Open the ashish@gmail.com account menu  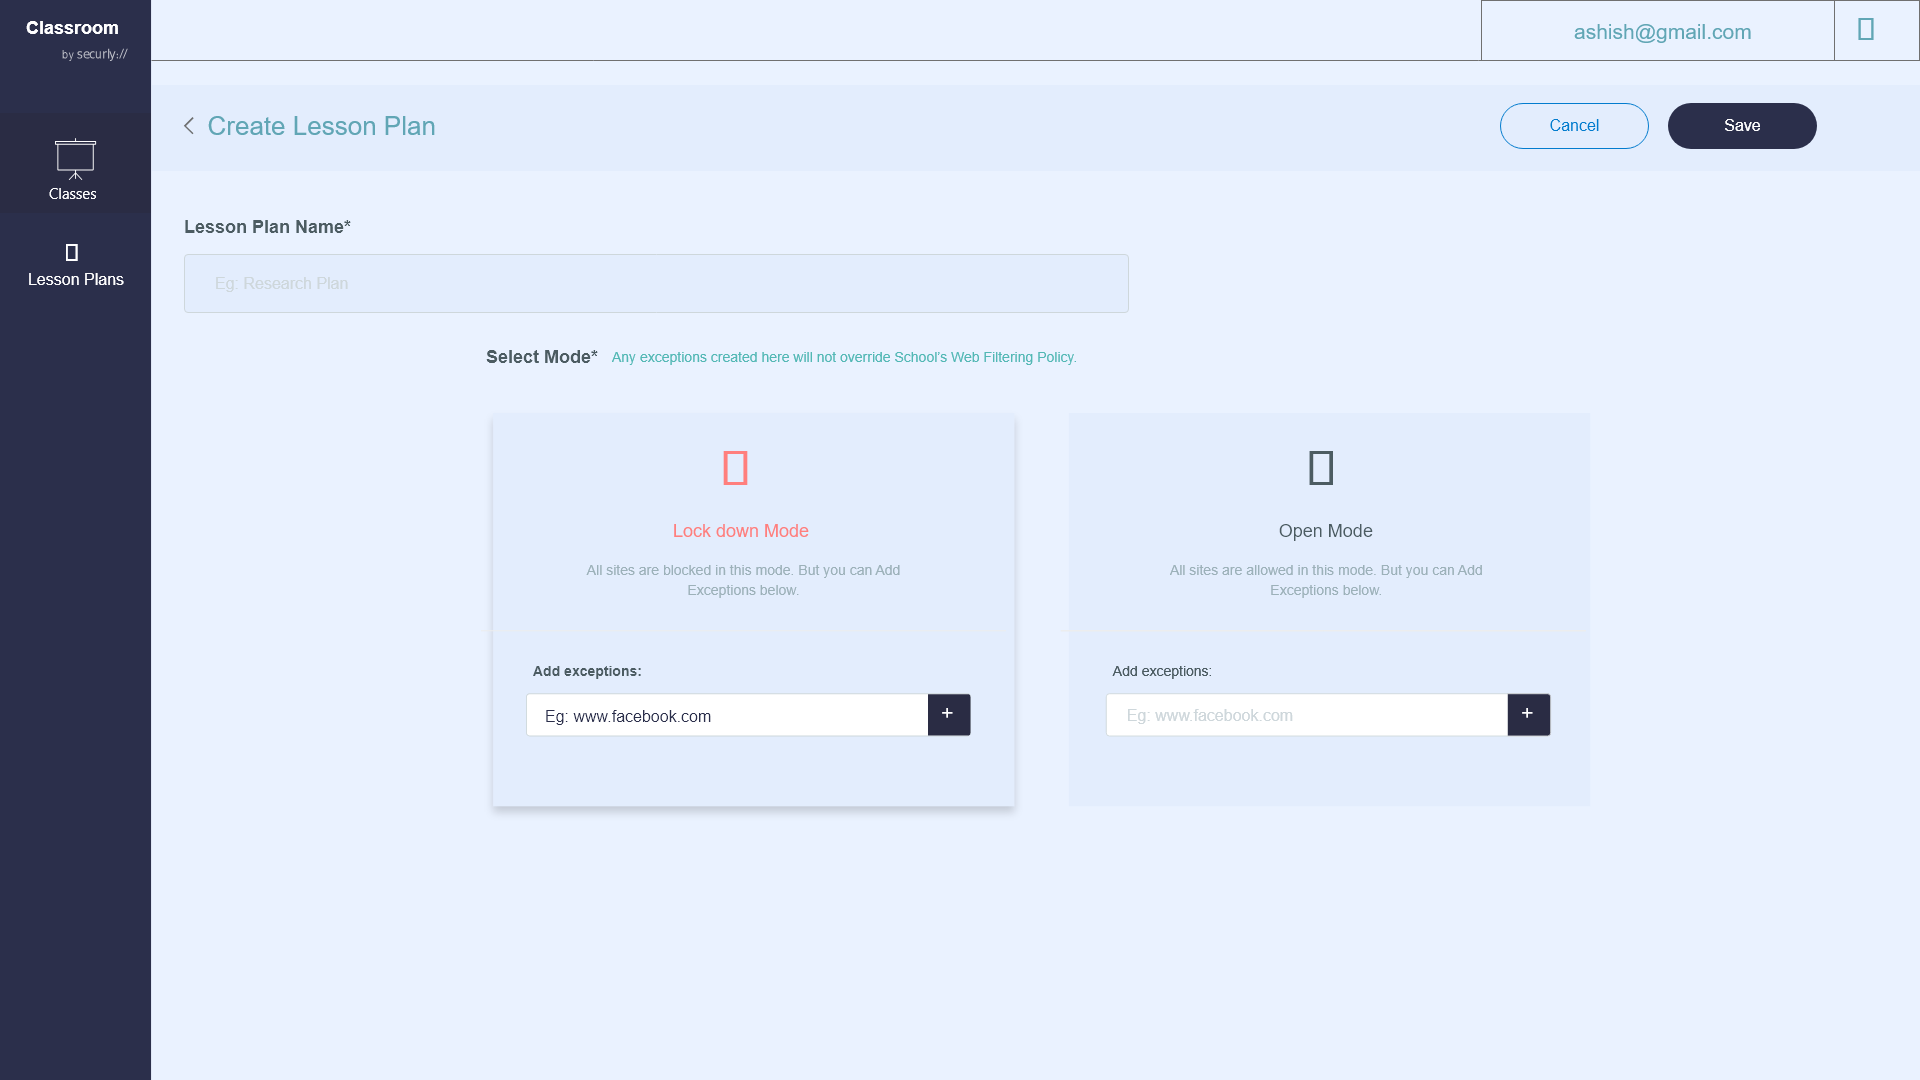(x=1662, y=32)
